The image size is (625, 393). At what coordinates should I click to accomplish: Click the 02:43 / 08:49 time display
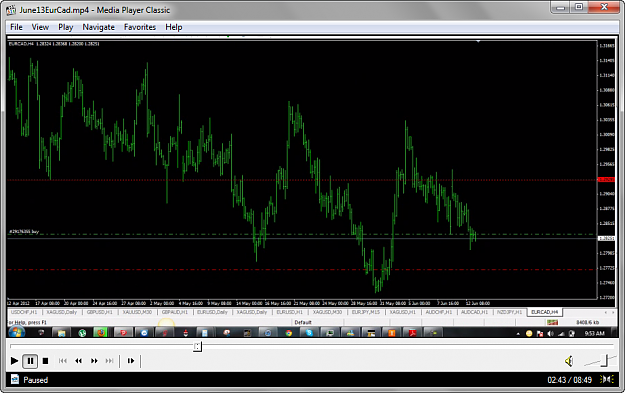(x=570, y=380)
